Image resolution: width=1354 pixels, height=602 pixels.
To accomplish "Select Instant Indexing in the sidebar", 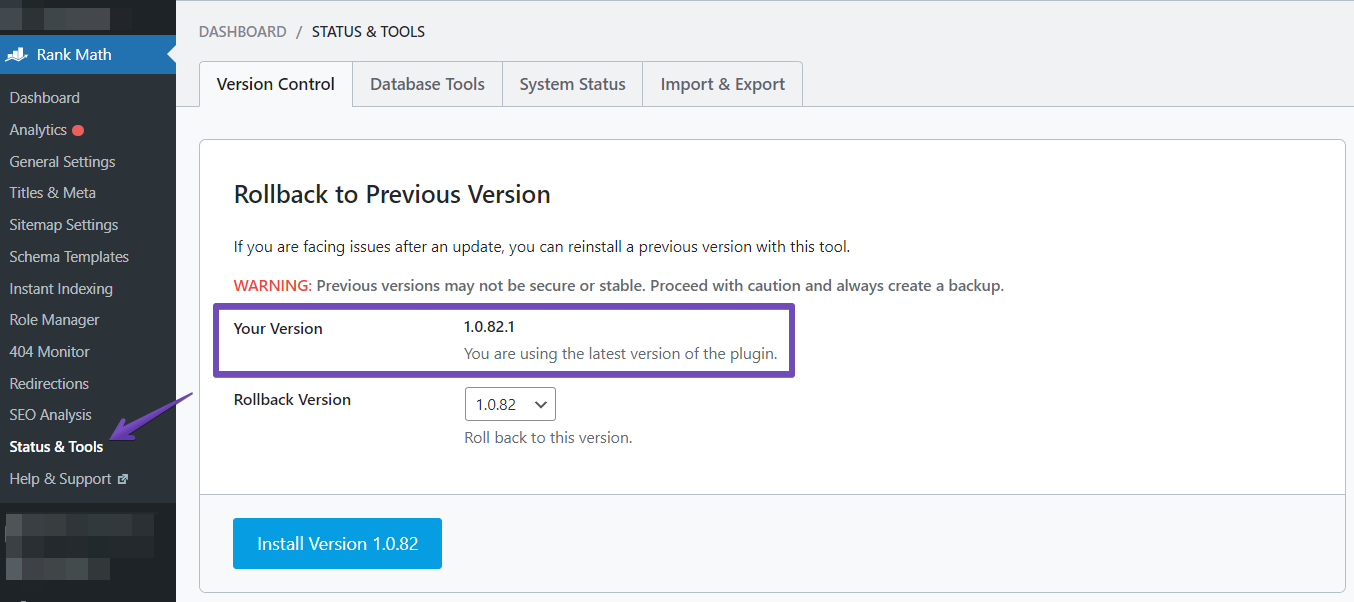I will (x=61, y=289).
